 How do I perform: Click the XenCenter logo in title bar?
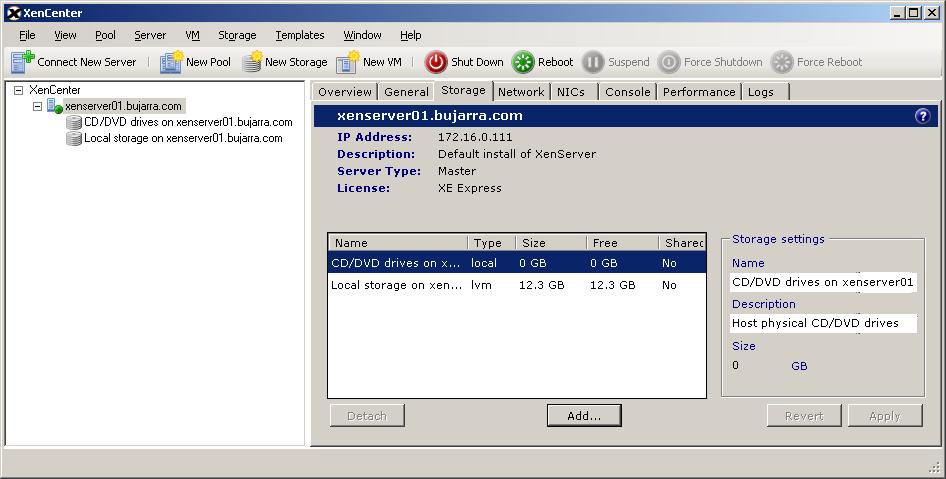13,13
